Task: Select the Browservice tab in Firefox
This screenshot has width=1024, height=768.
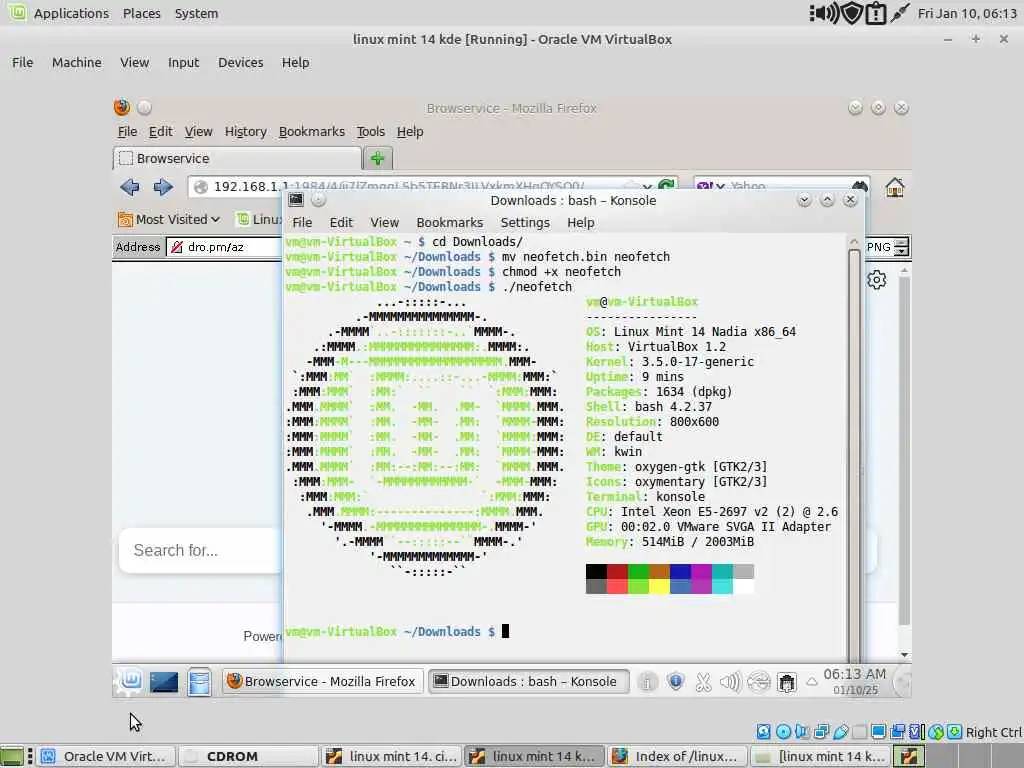Action: coord(237,158)
